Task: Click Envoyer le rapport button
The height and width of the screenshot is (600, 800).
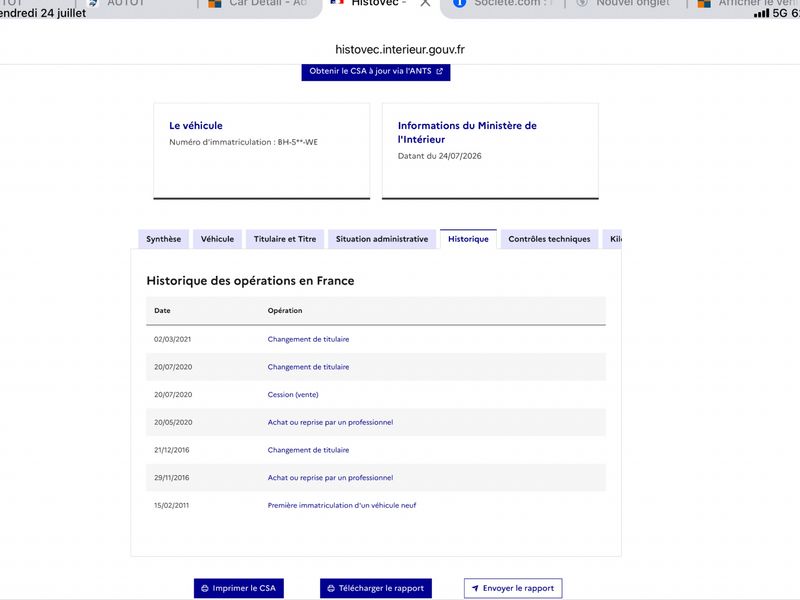Action: coord(513,588)
